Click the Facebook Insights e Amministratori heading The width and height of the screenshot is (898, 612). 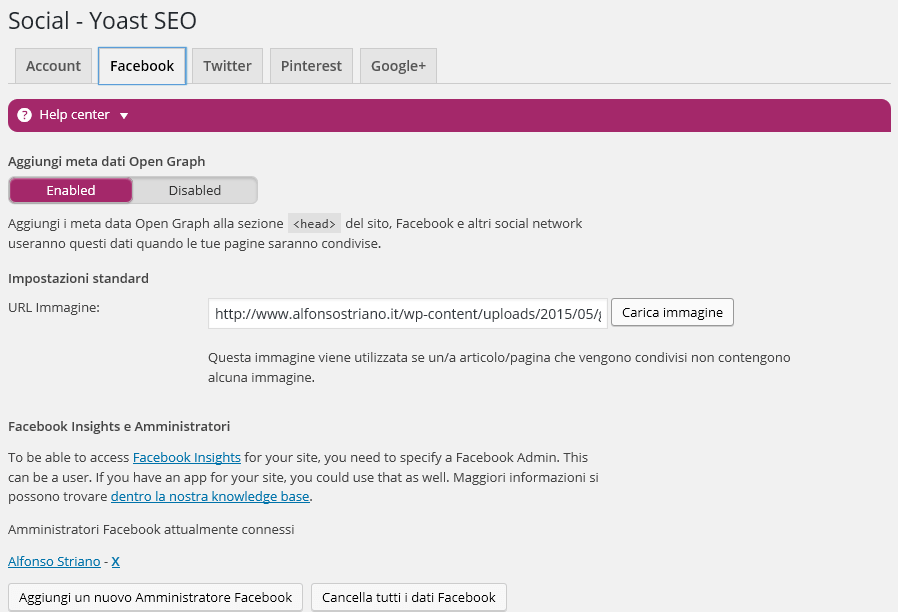[x=119, y=427]
